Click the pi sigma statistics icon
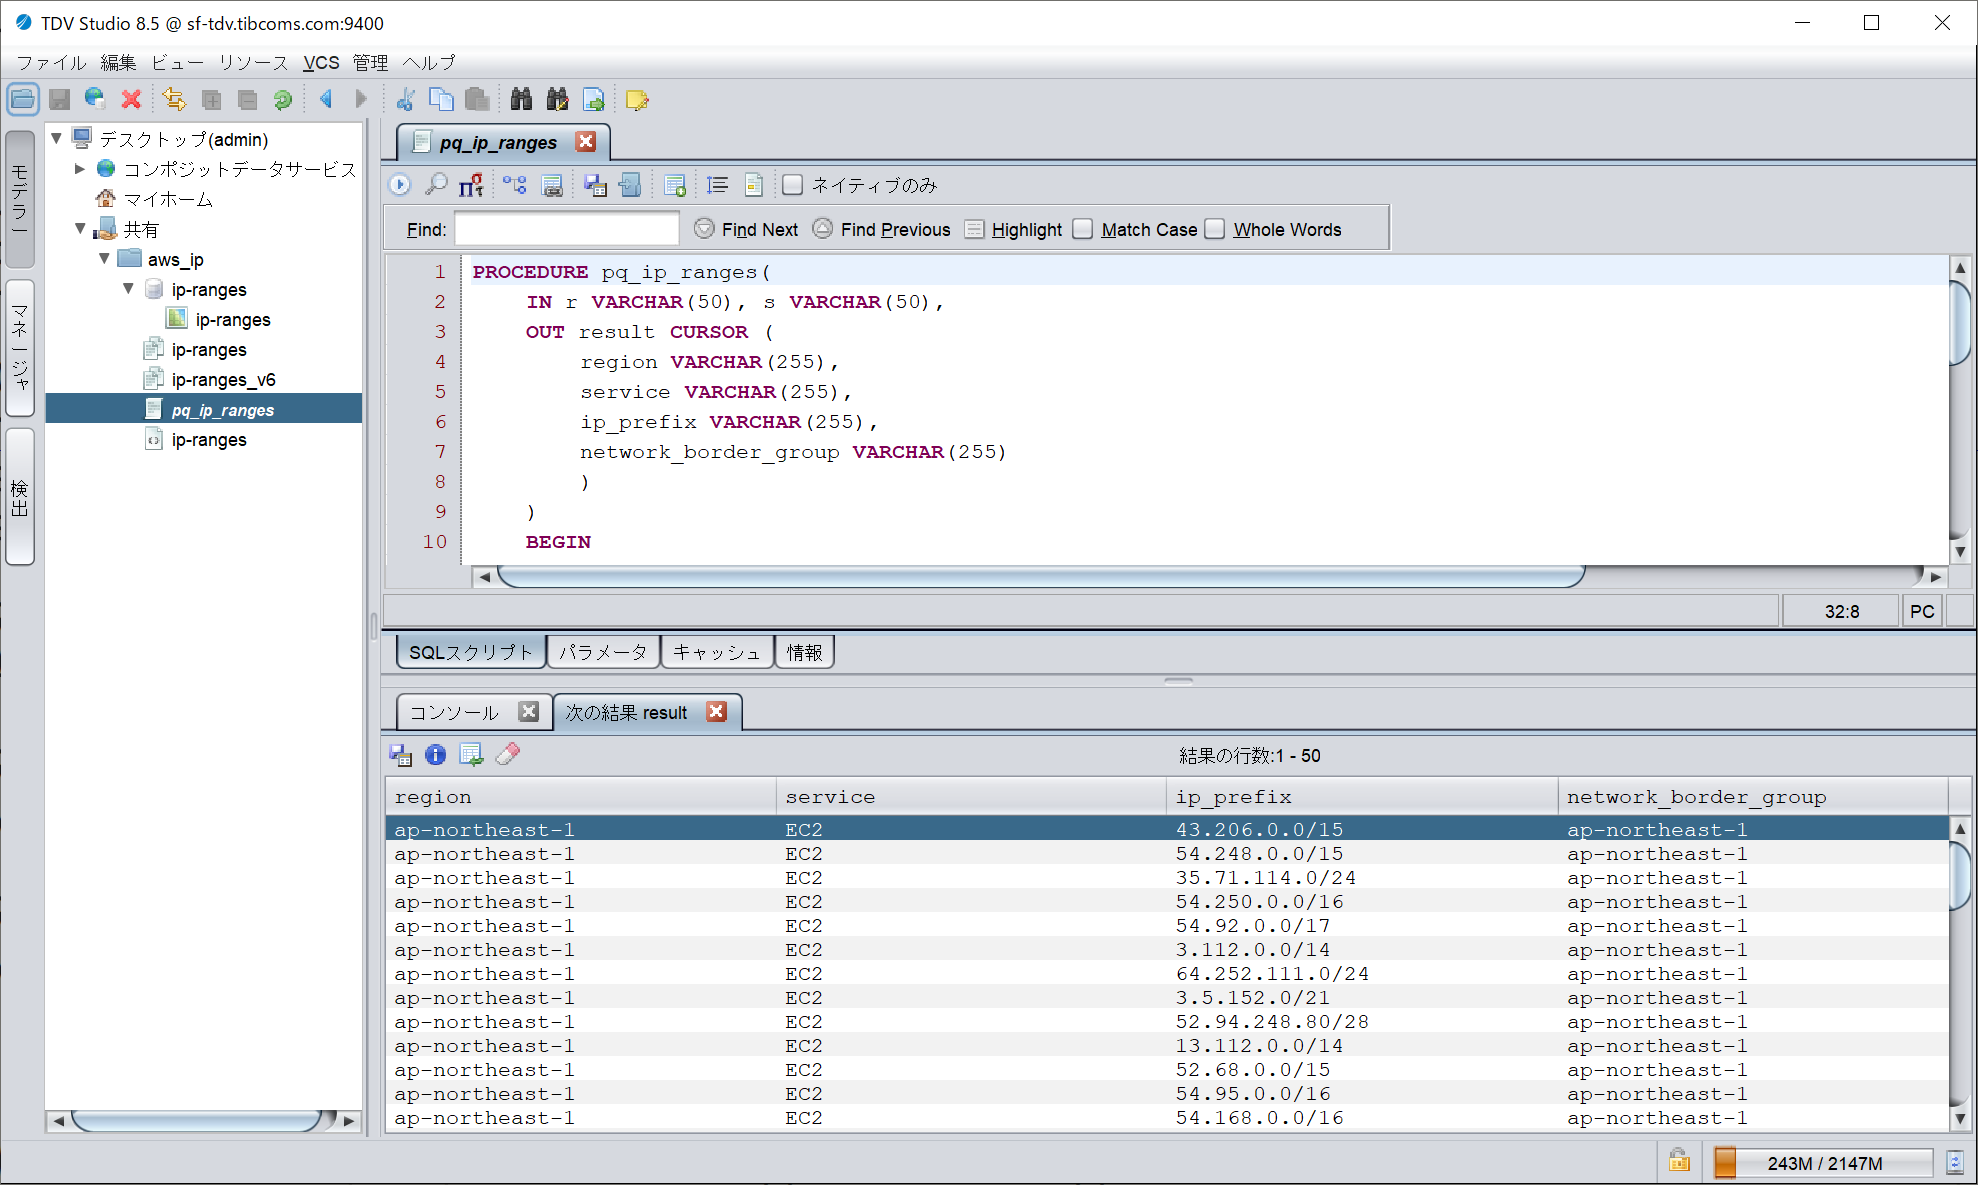 tap(471, 184)
